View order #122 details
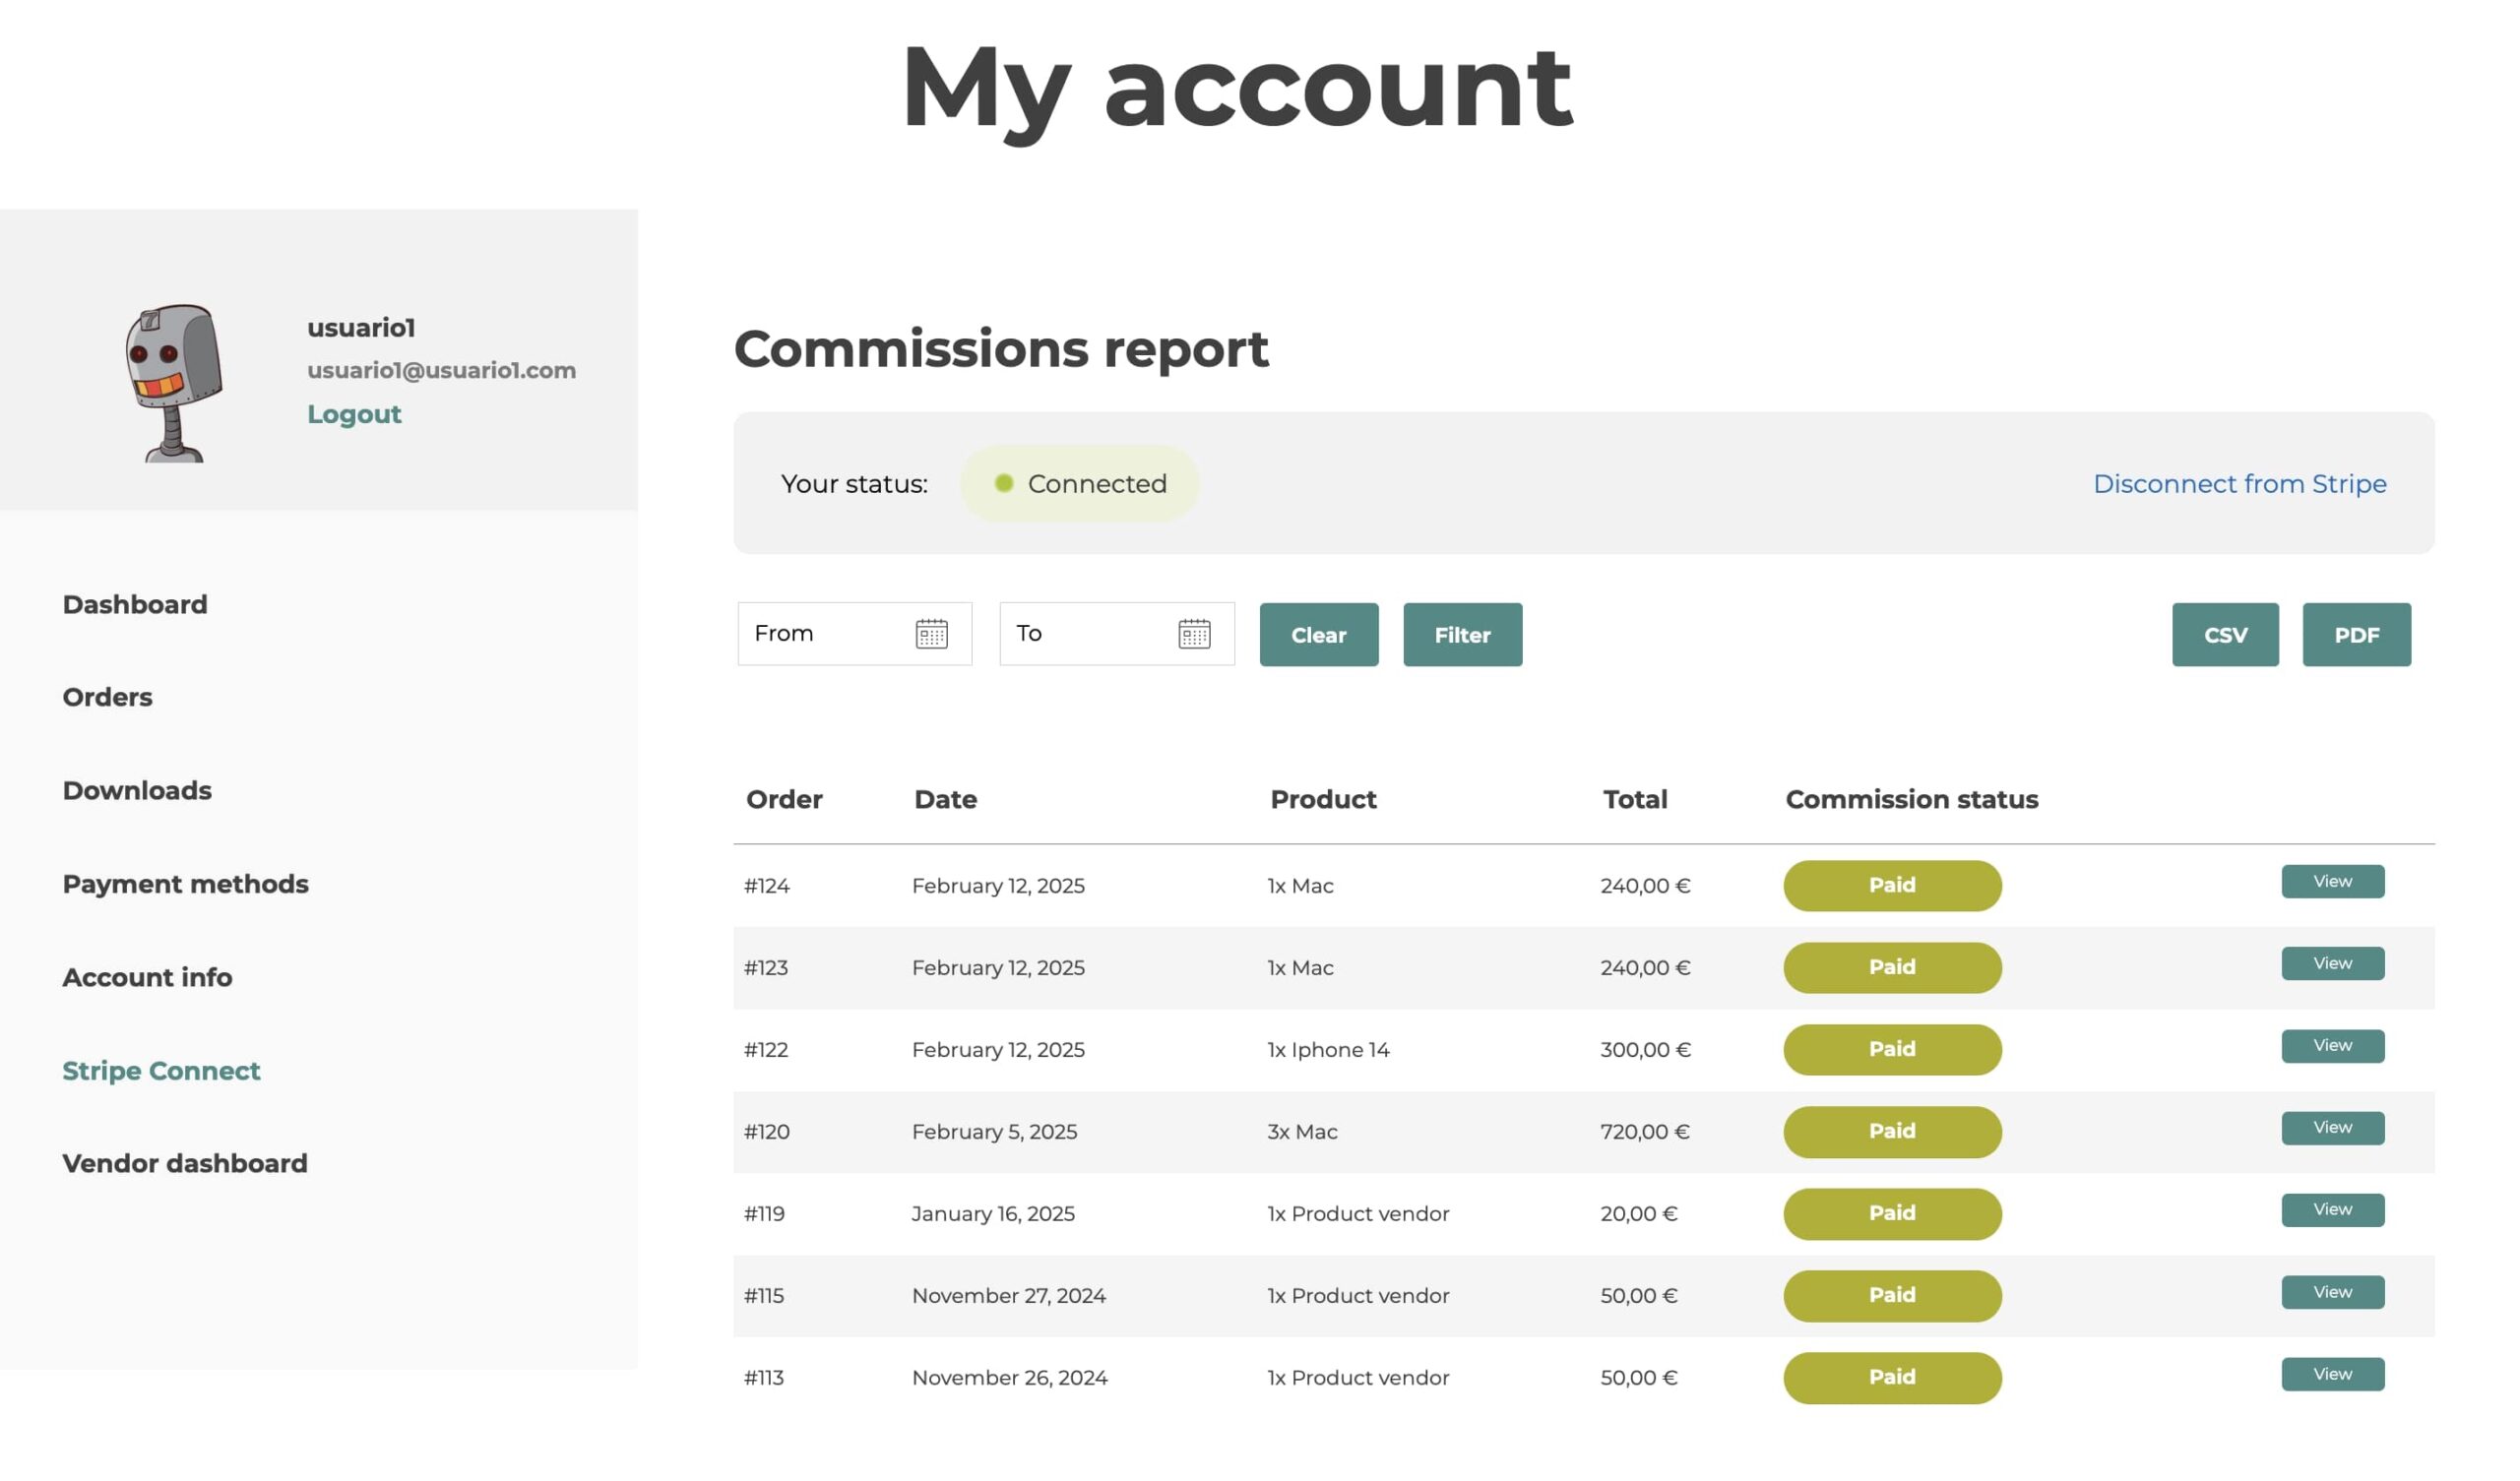2520x1481 pixels. click(x=2333, y=1046)
